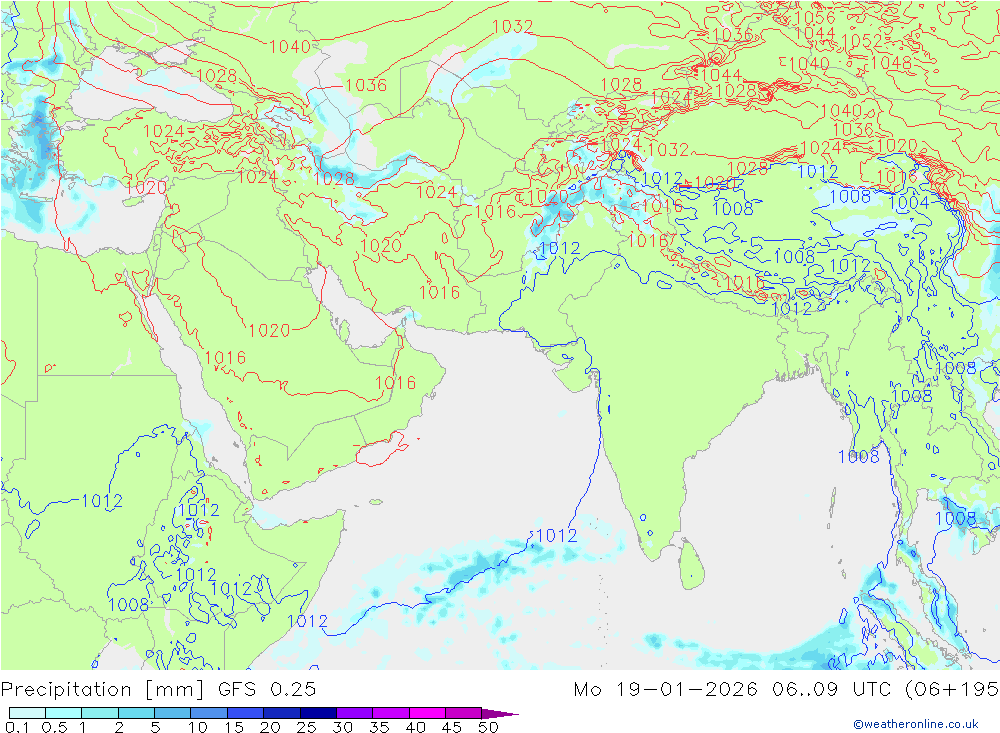Click the "0.1" legend tick label
The width and height of the screenshot is (1000, 733).
[x=17, y=727]
